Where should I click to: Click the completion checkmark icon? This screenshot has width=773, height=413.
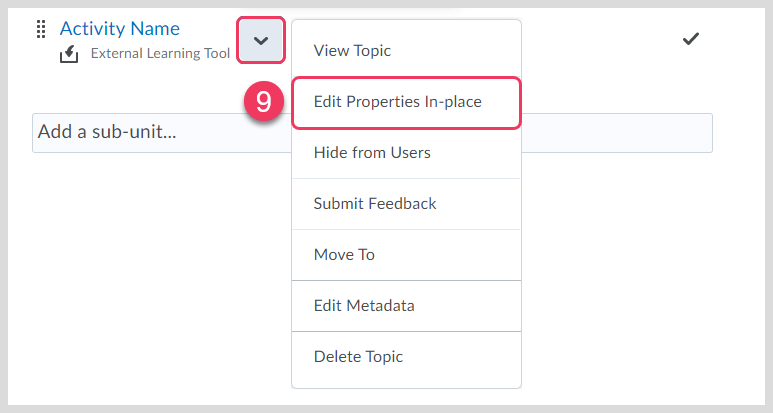point(691,38)
